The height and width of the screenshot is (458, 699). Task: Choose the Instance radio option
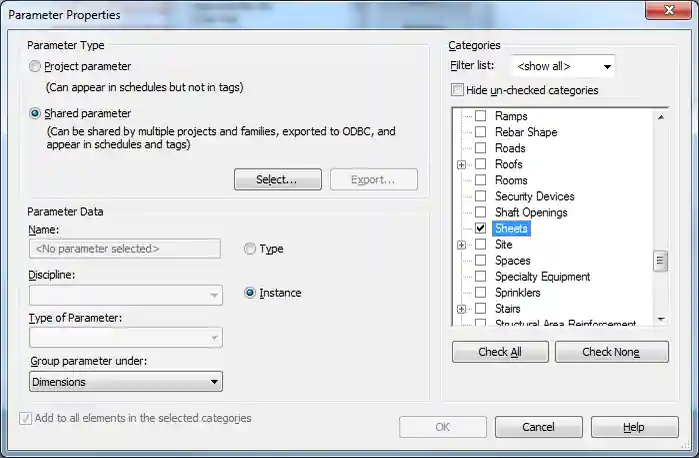coord(250,293)
